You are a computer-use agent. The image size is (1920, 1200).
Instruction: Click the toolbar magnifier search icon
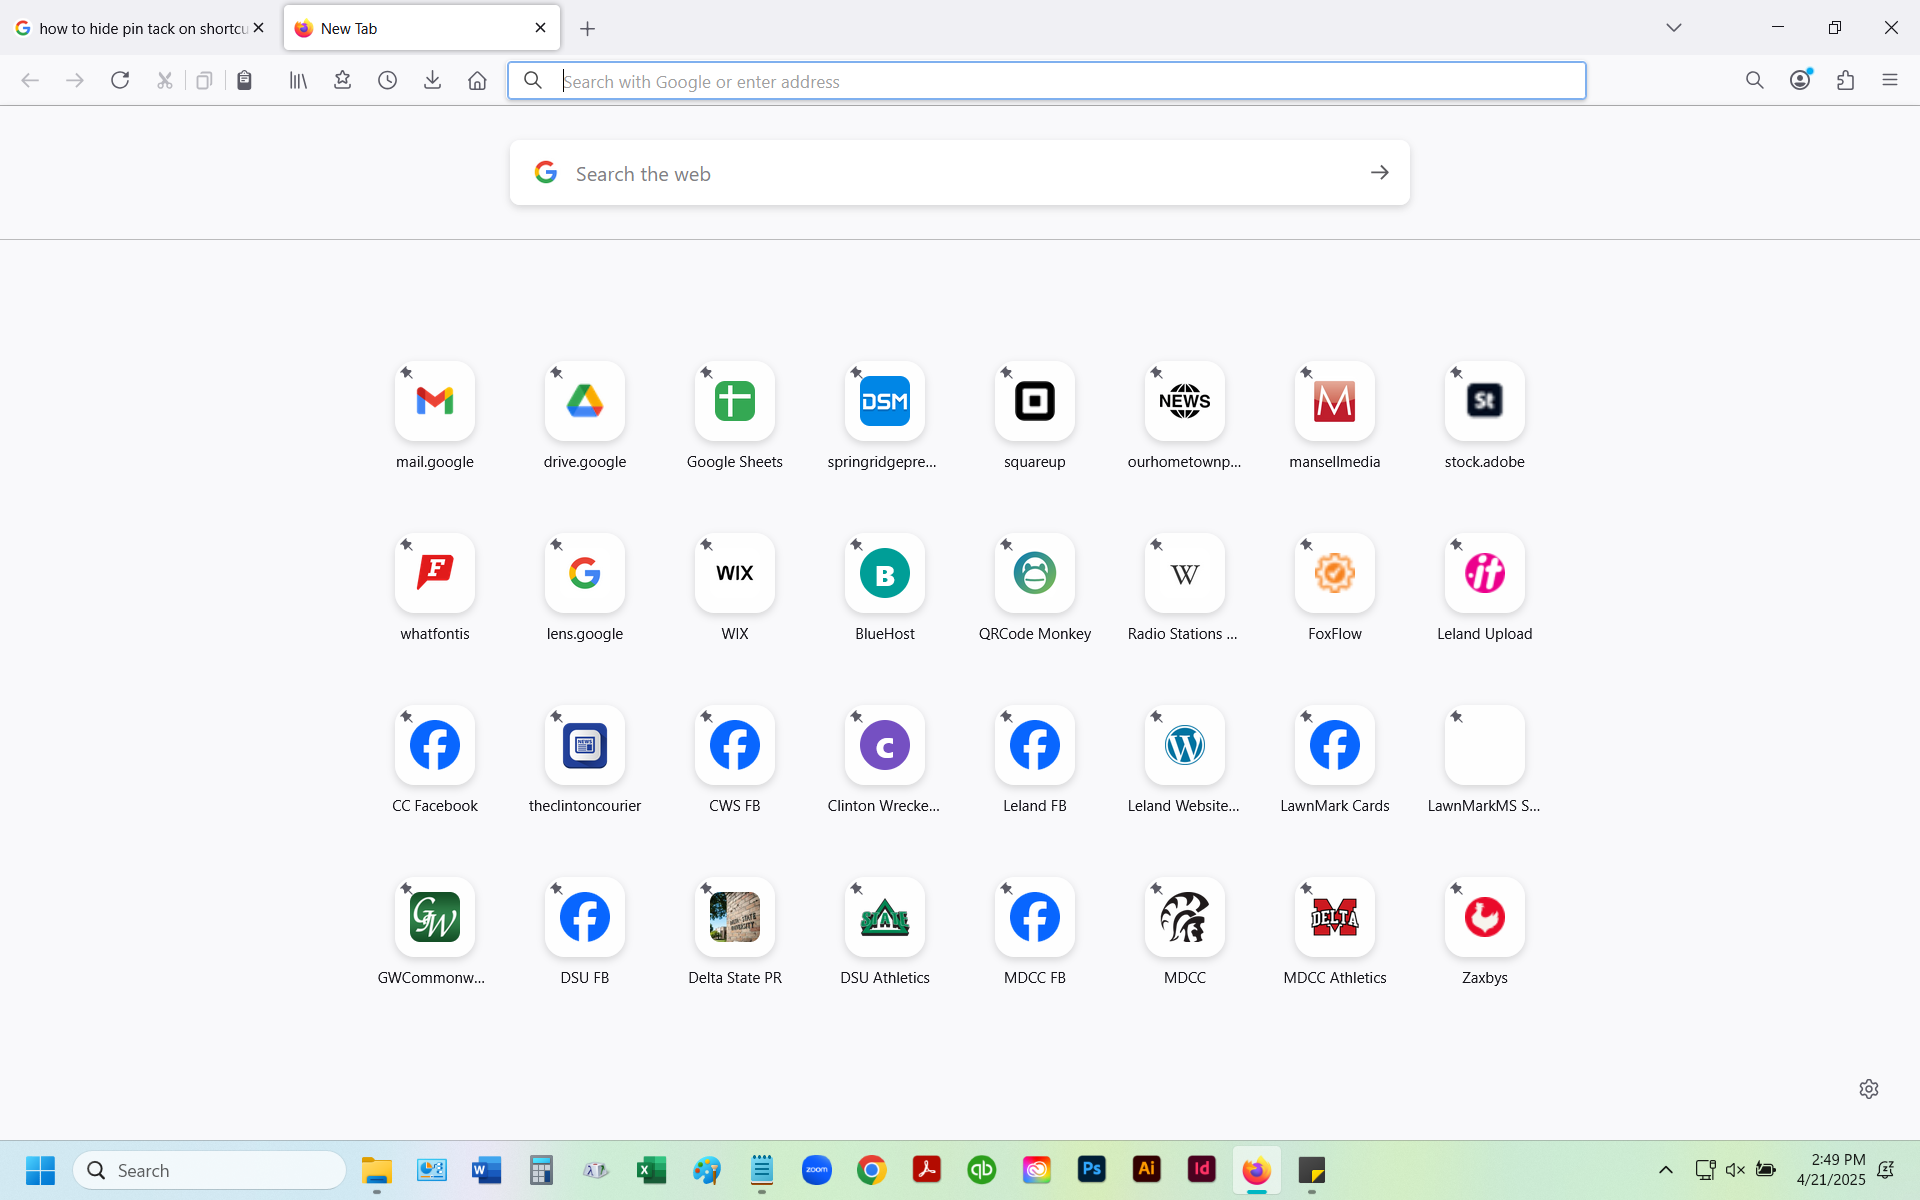point(1754,80)
